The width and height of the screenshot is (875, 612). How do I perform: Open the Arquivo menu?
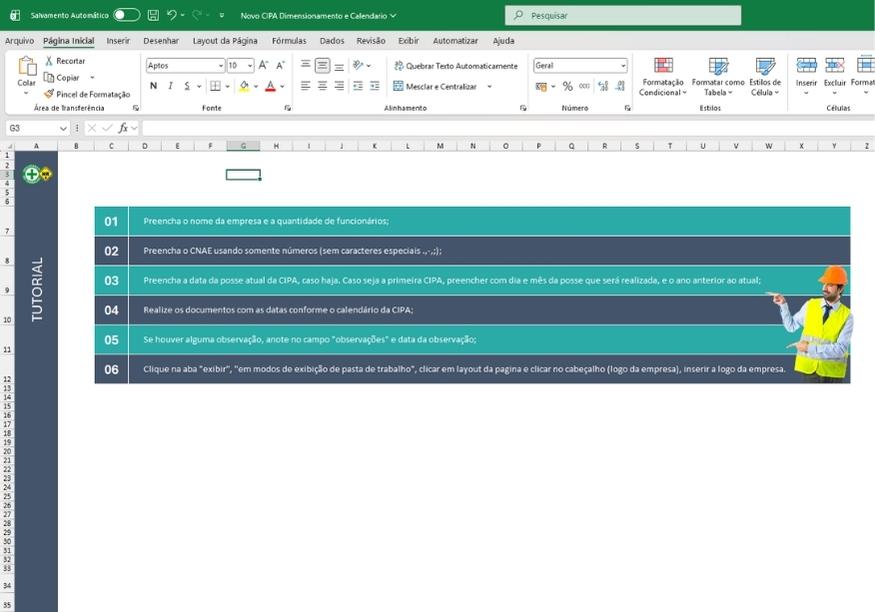tap(20, 41)
